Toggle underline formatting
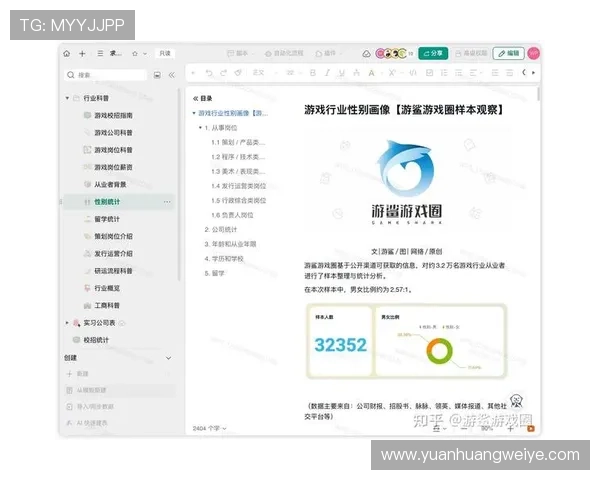This screenshot has width=600, height=480. tap(342, 73)
